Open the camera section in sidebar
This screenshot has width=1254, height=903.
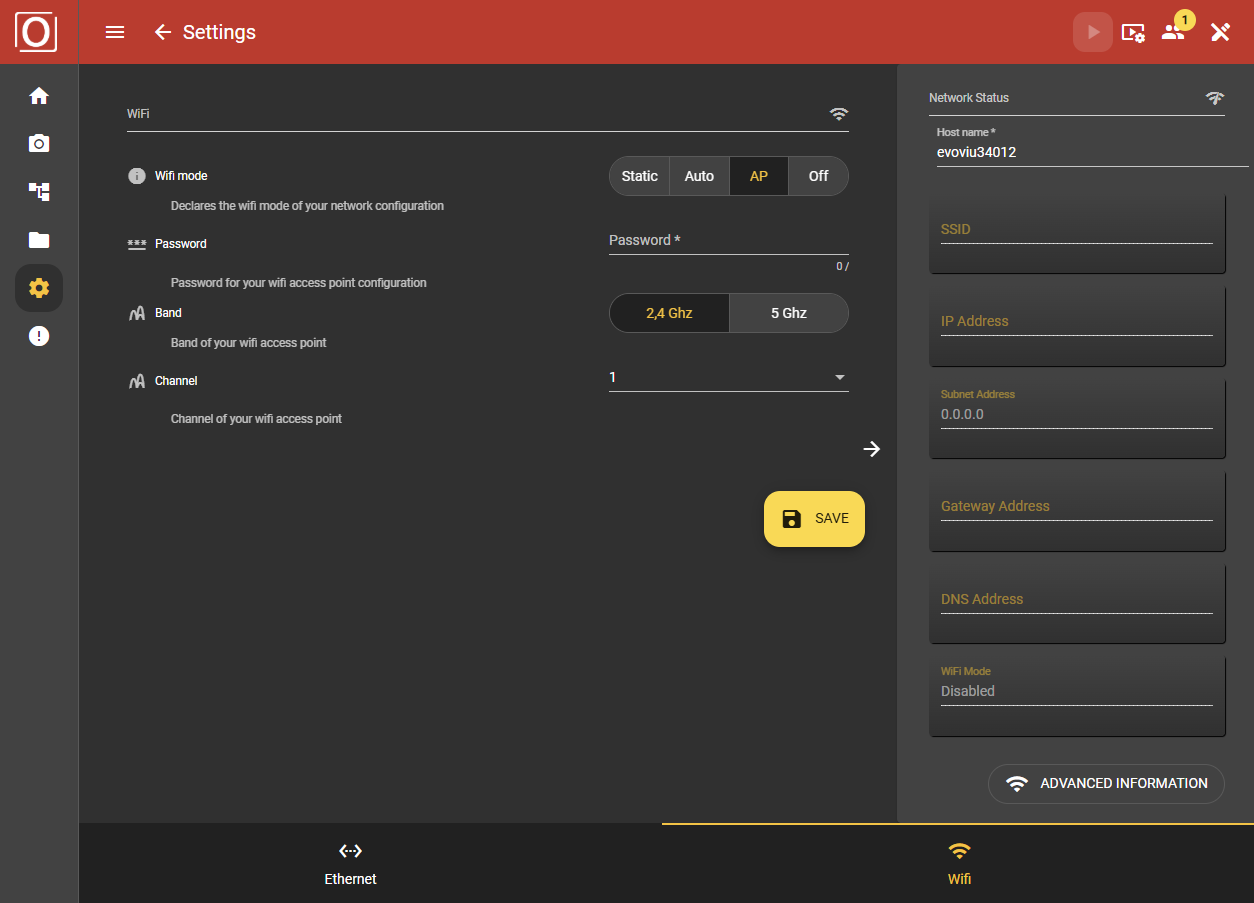tap(39, 144)
